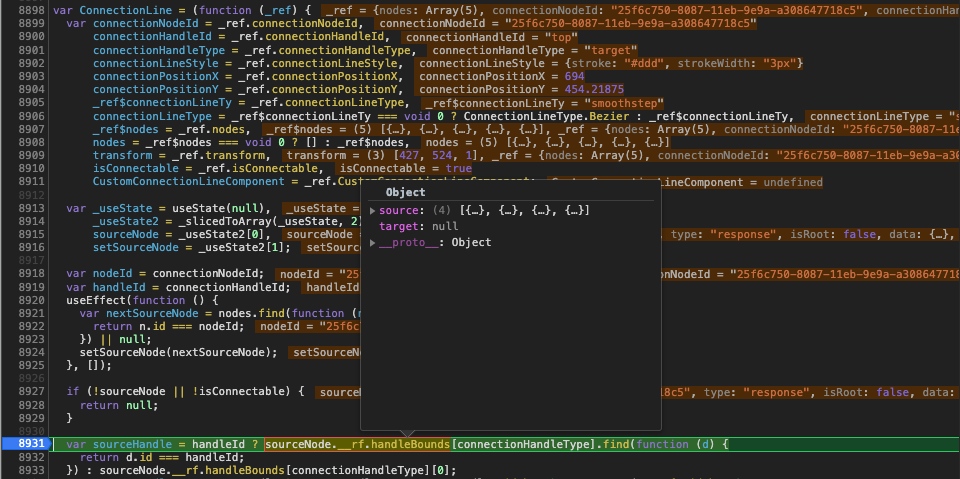Click inline value isConnectable = true
The height and width of the screenshot is (479, 960).
pos(405,168)
